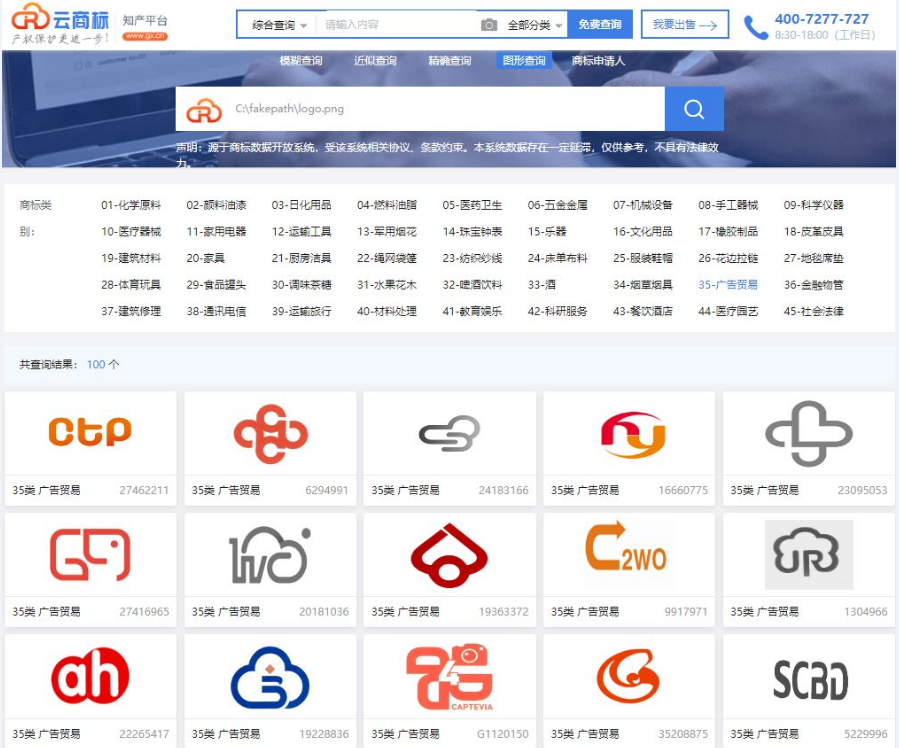Open the red ah trademark logo

[90, 675]
